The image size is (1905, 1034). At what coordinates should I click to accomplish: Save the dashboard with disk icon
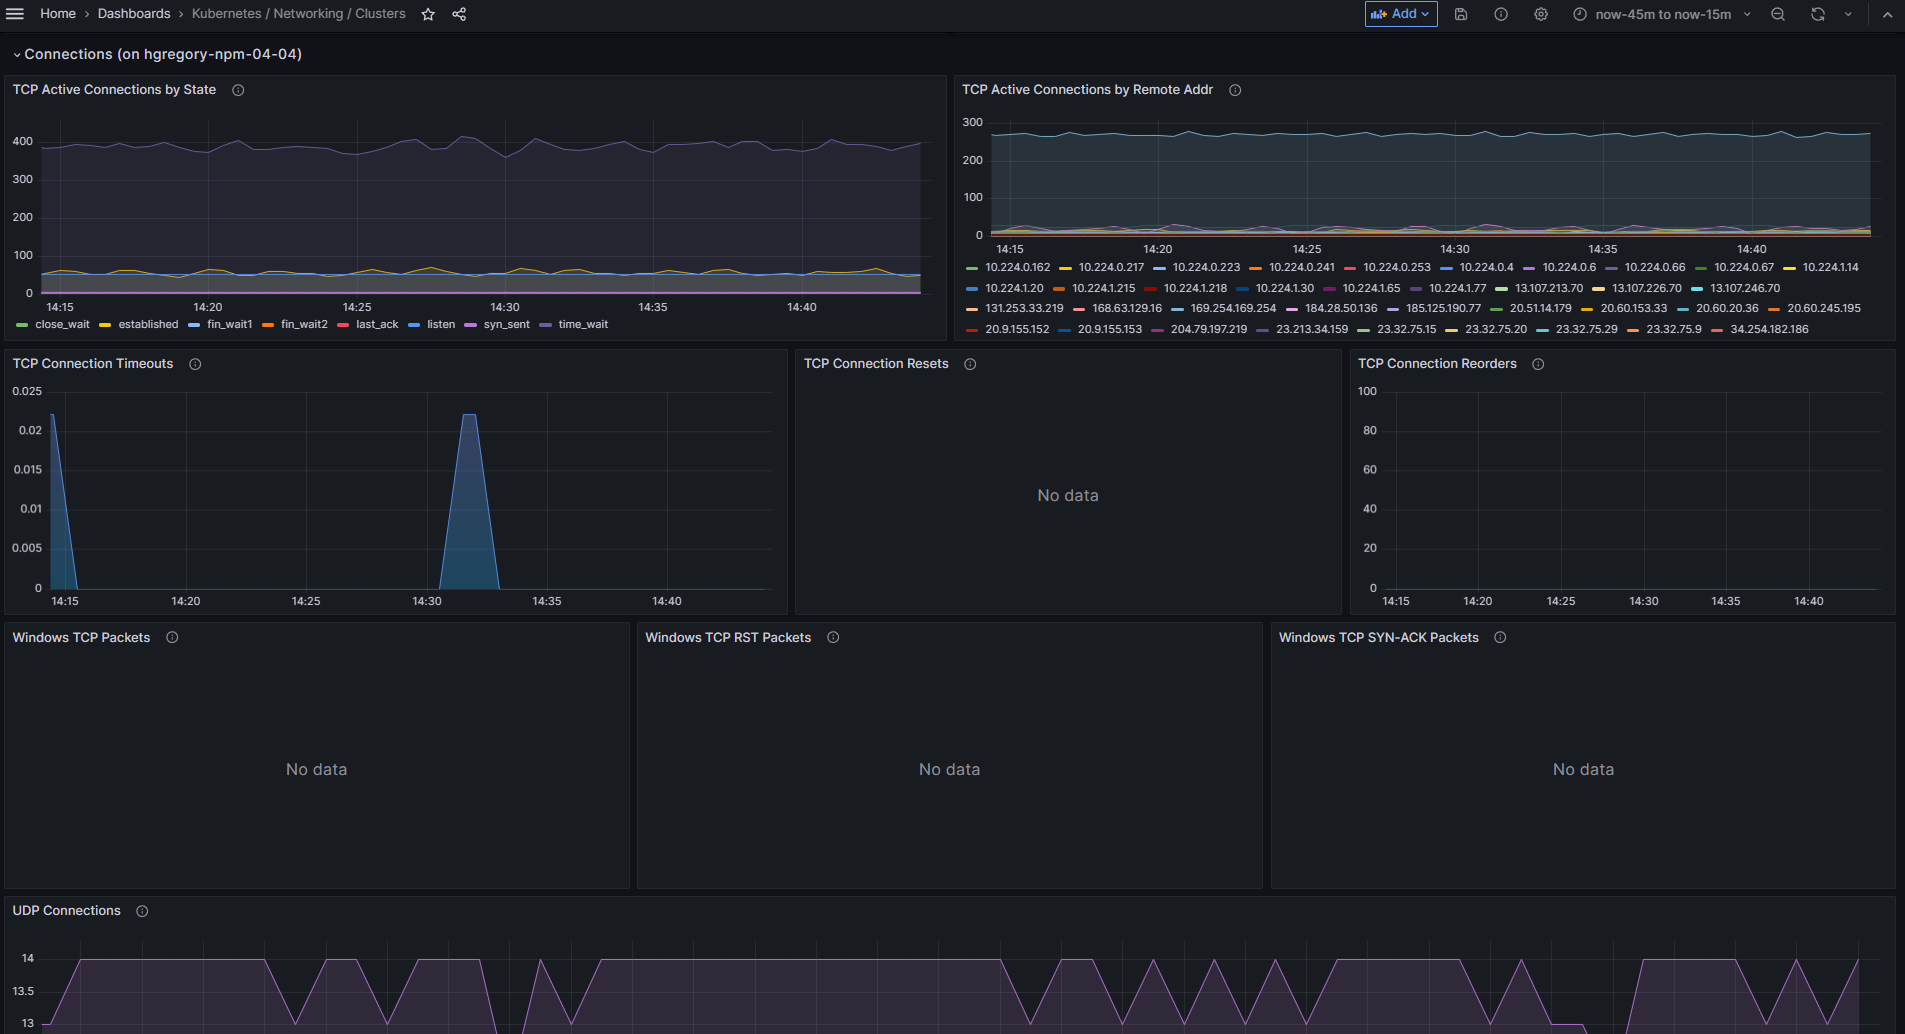pyautogui.click(x=1461, y=14)
